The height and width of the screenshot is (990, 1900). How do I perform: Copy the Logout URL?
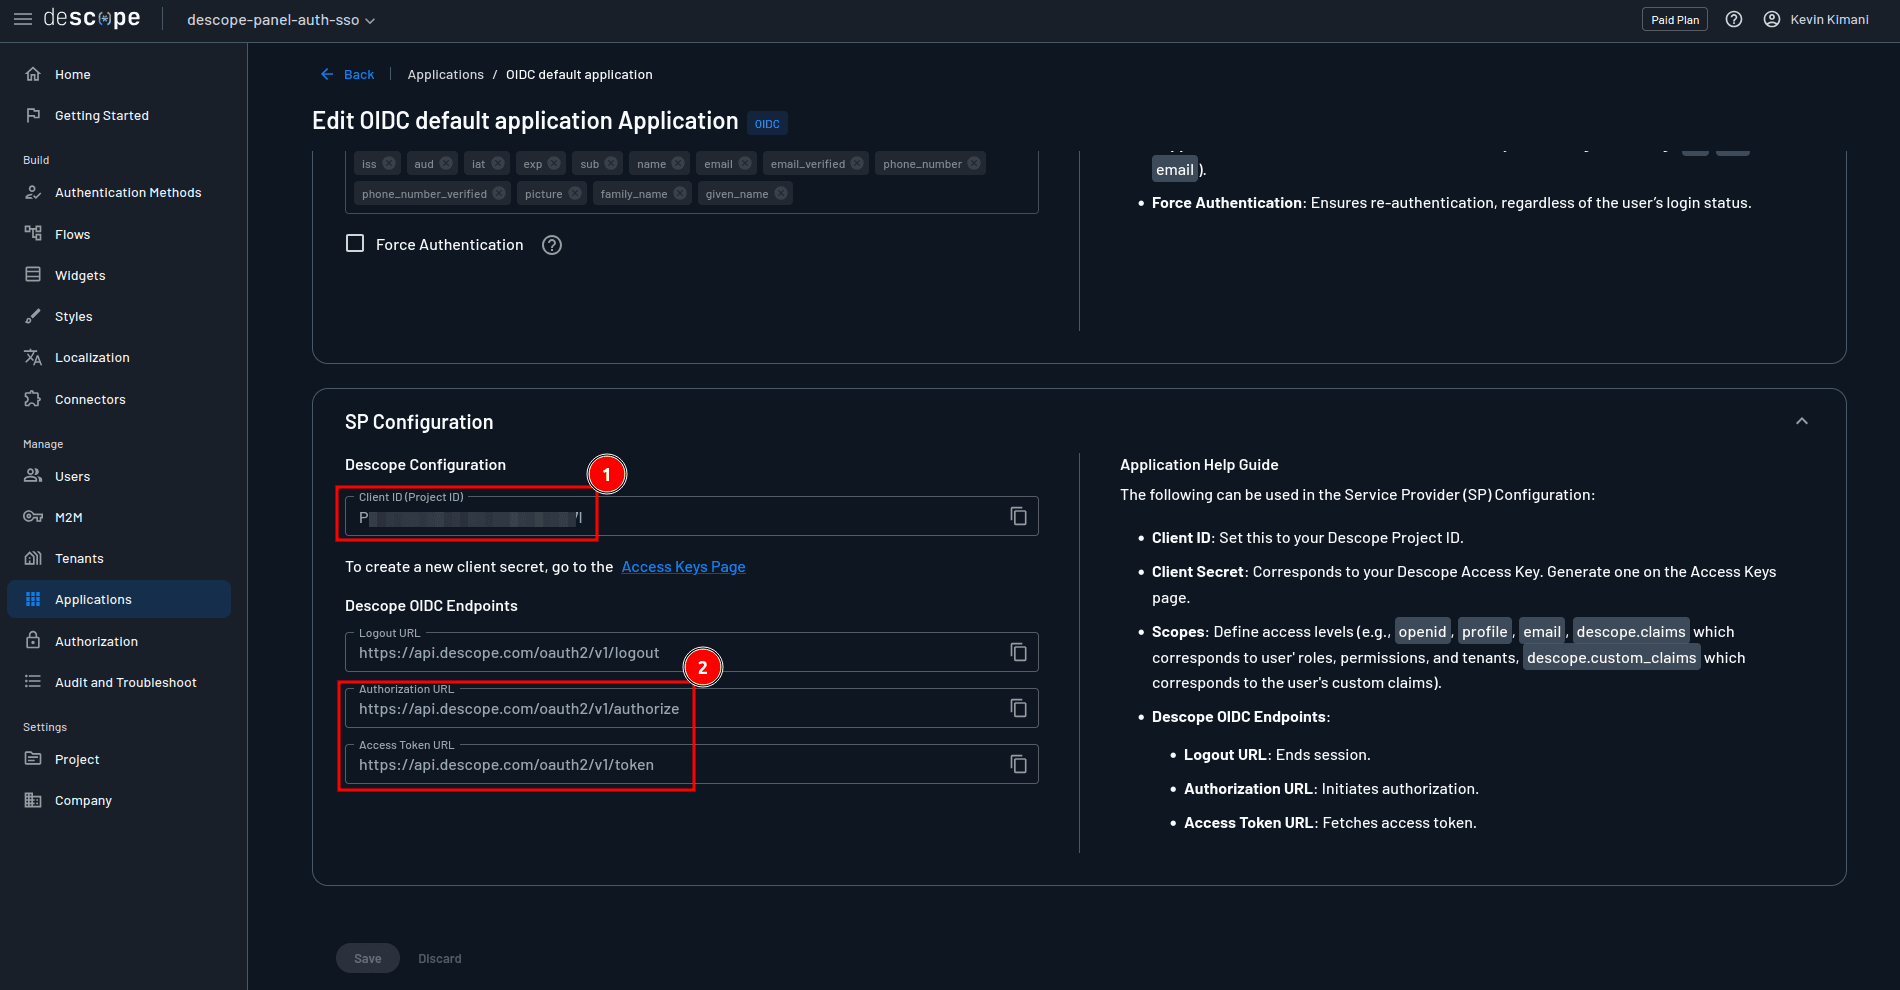(1018, 651)
